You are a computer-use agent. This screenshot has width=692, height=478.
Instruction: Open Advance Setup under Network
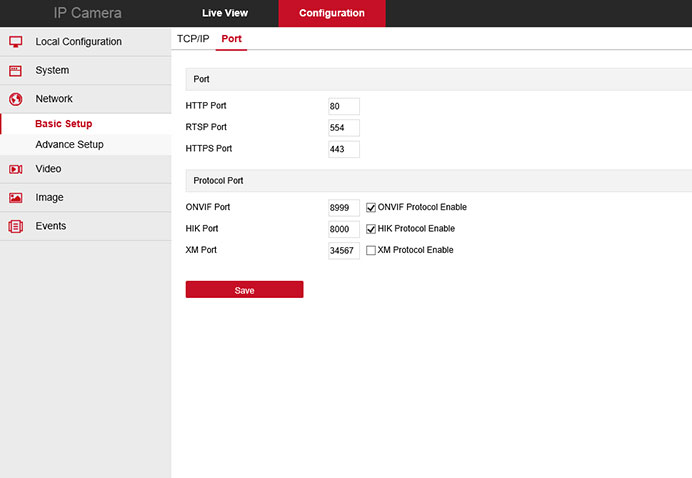click(x=86, y=145)
